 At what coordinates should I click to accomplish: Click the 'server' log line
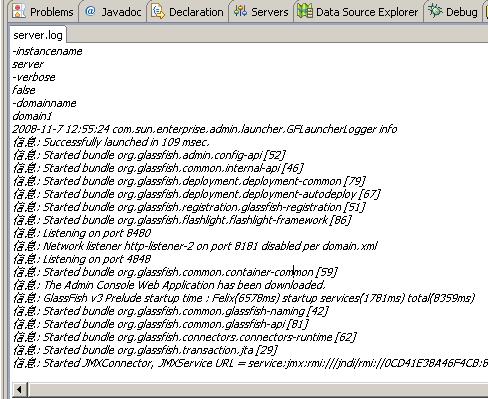coord(28,64)
